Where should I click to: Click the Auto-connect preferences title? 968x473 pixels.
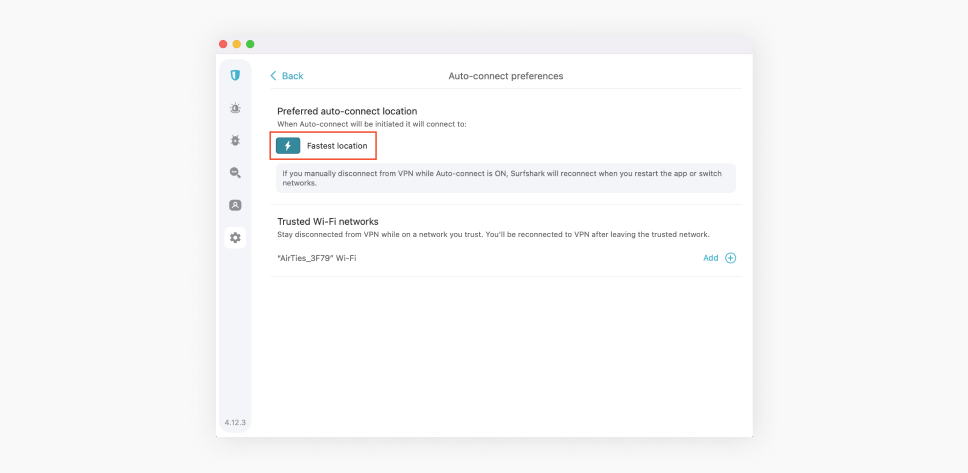(506, 76)
